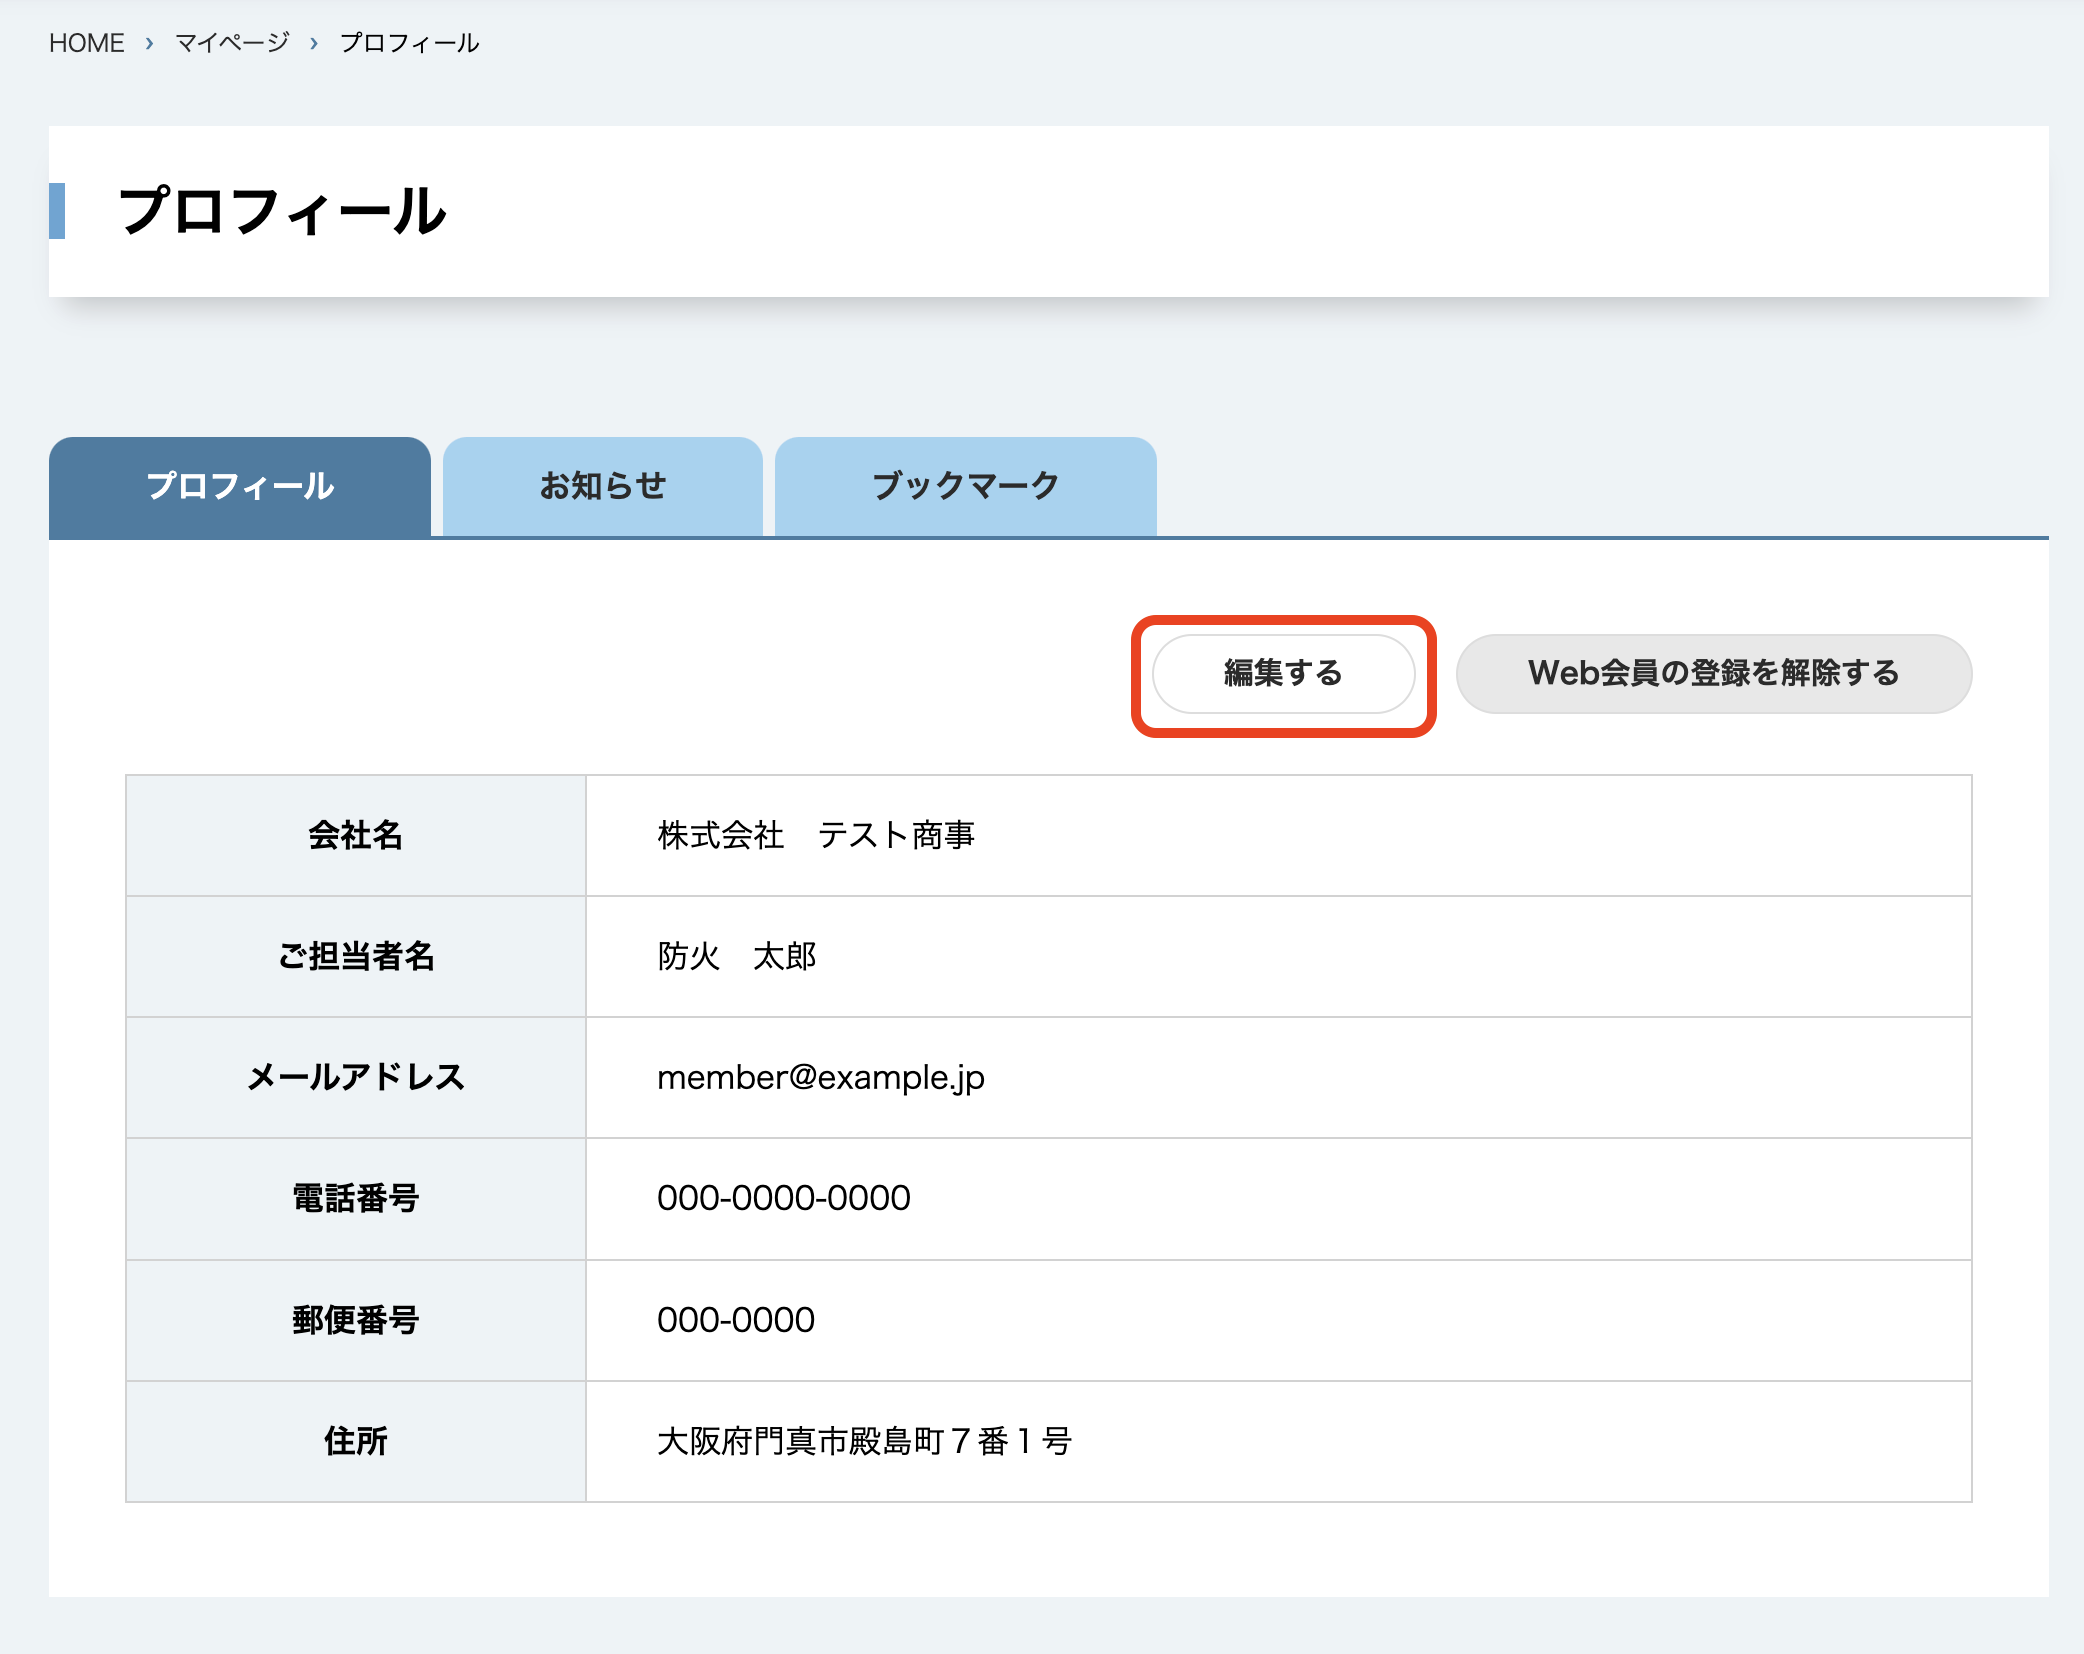Switch to the お知らせ tab

(602, 487)
